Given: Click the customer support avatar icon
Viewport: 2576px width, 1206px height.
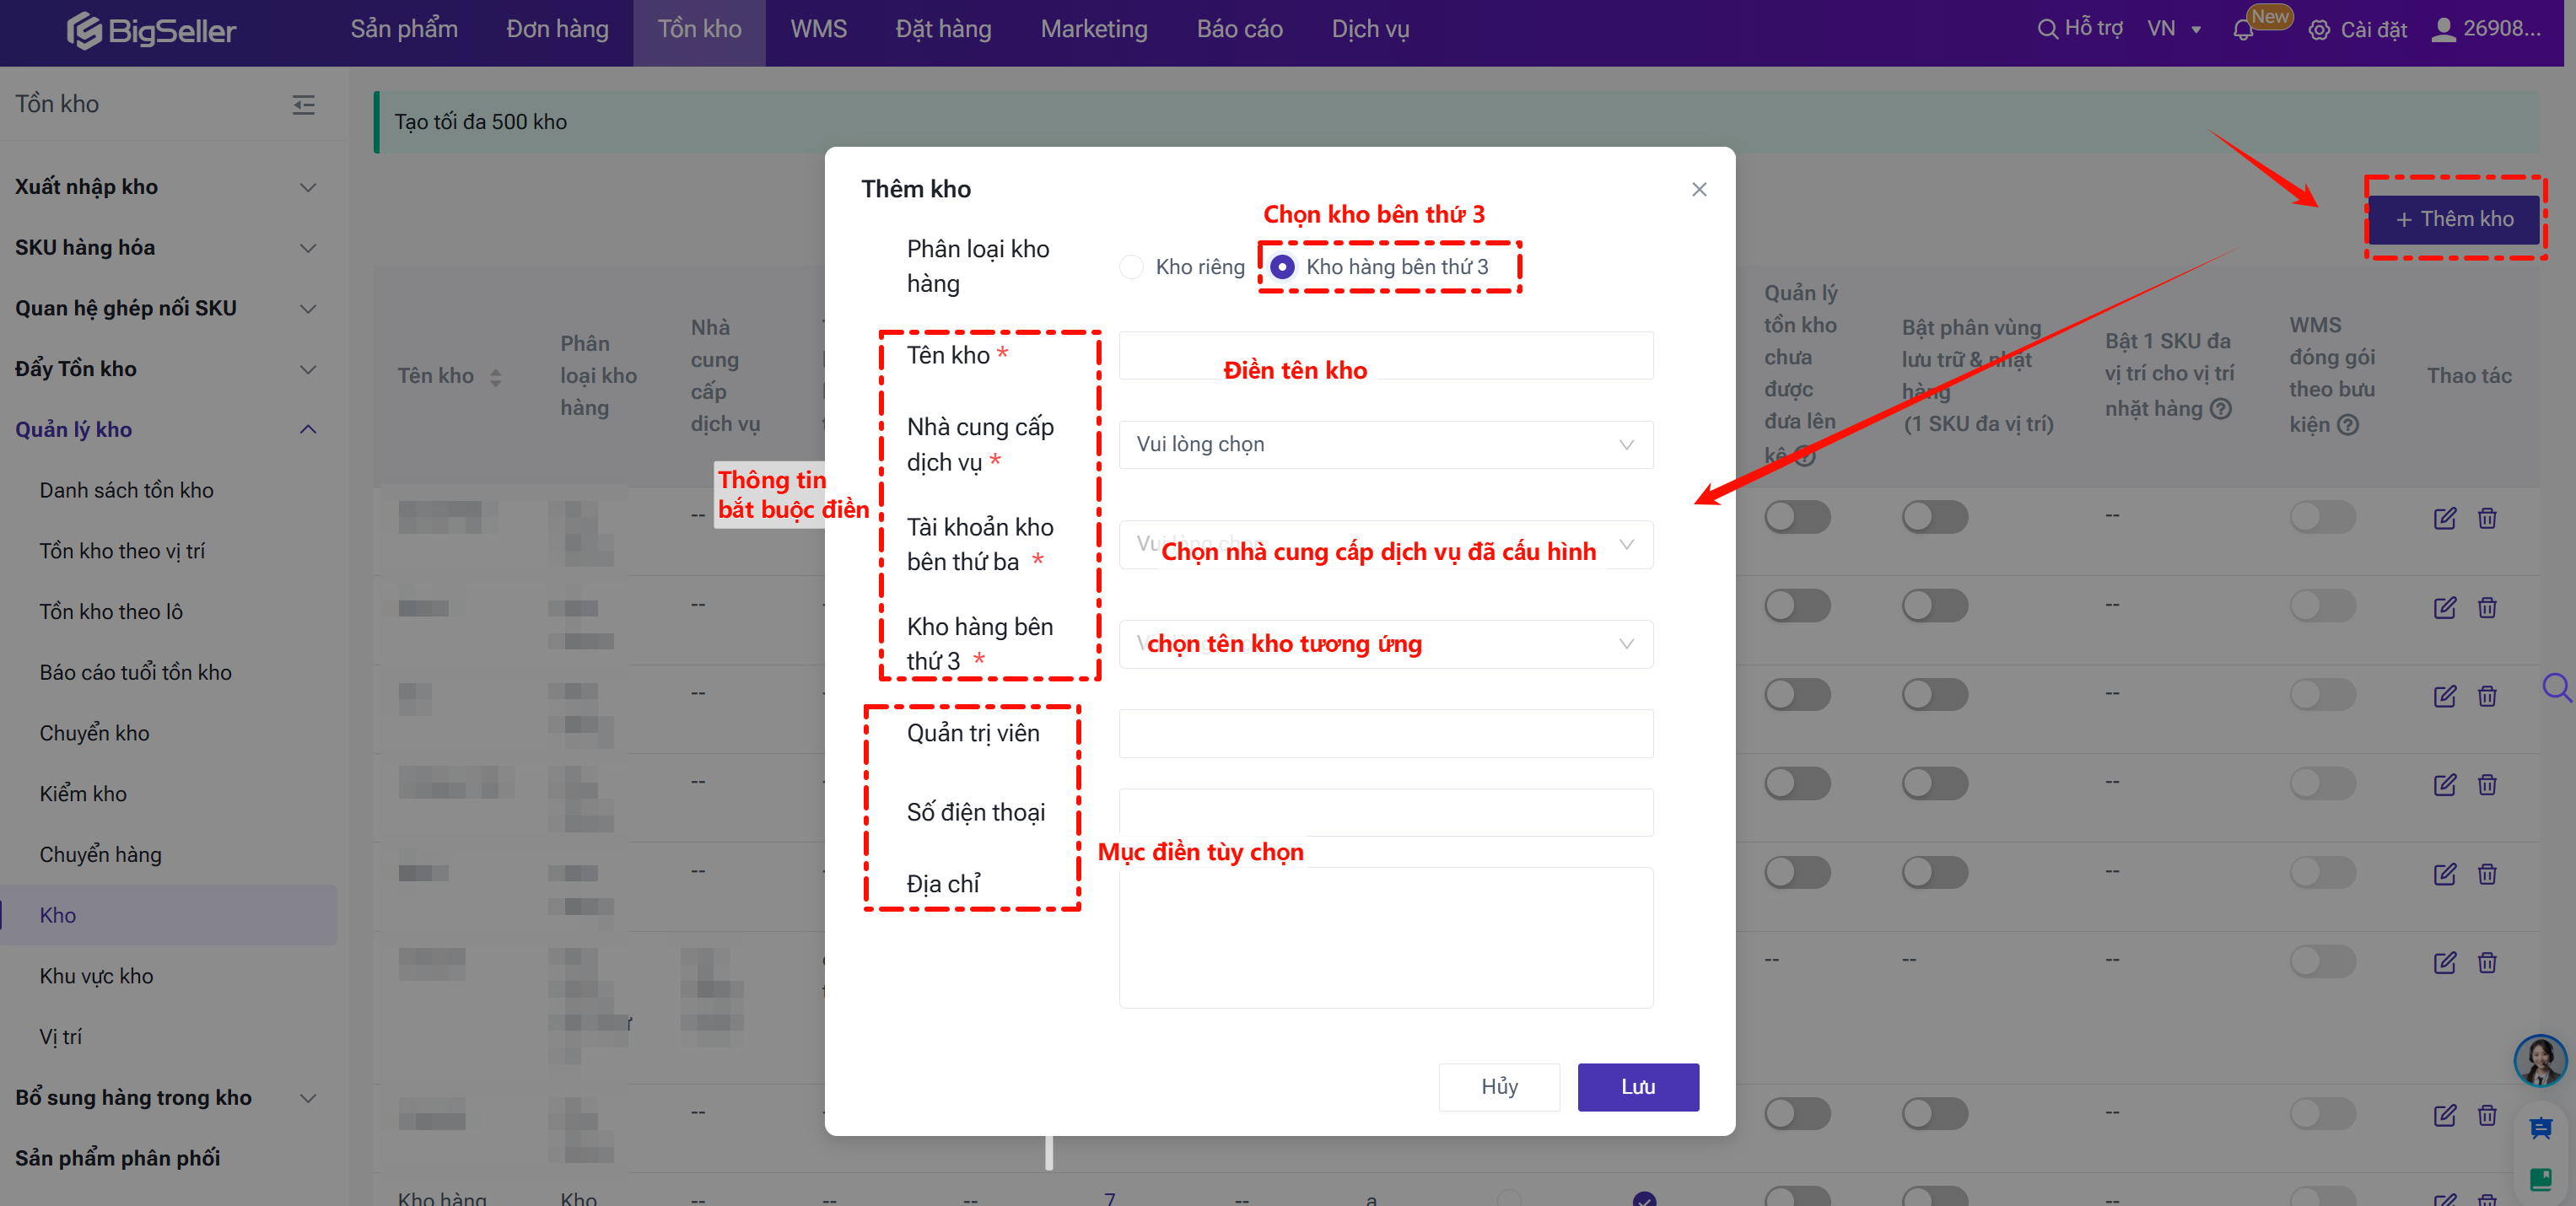Looking at the screenshot, I should pyautogui.click(x=2540, y=1060).
